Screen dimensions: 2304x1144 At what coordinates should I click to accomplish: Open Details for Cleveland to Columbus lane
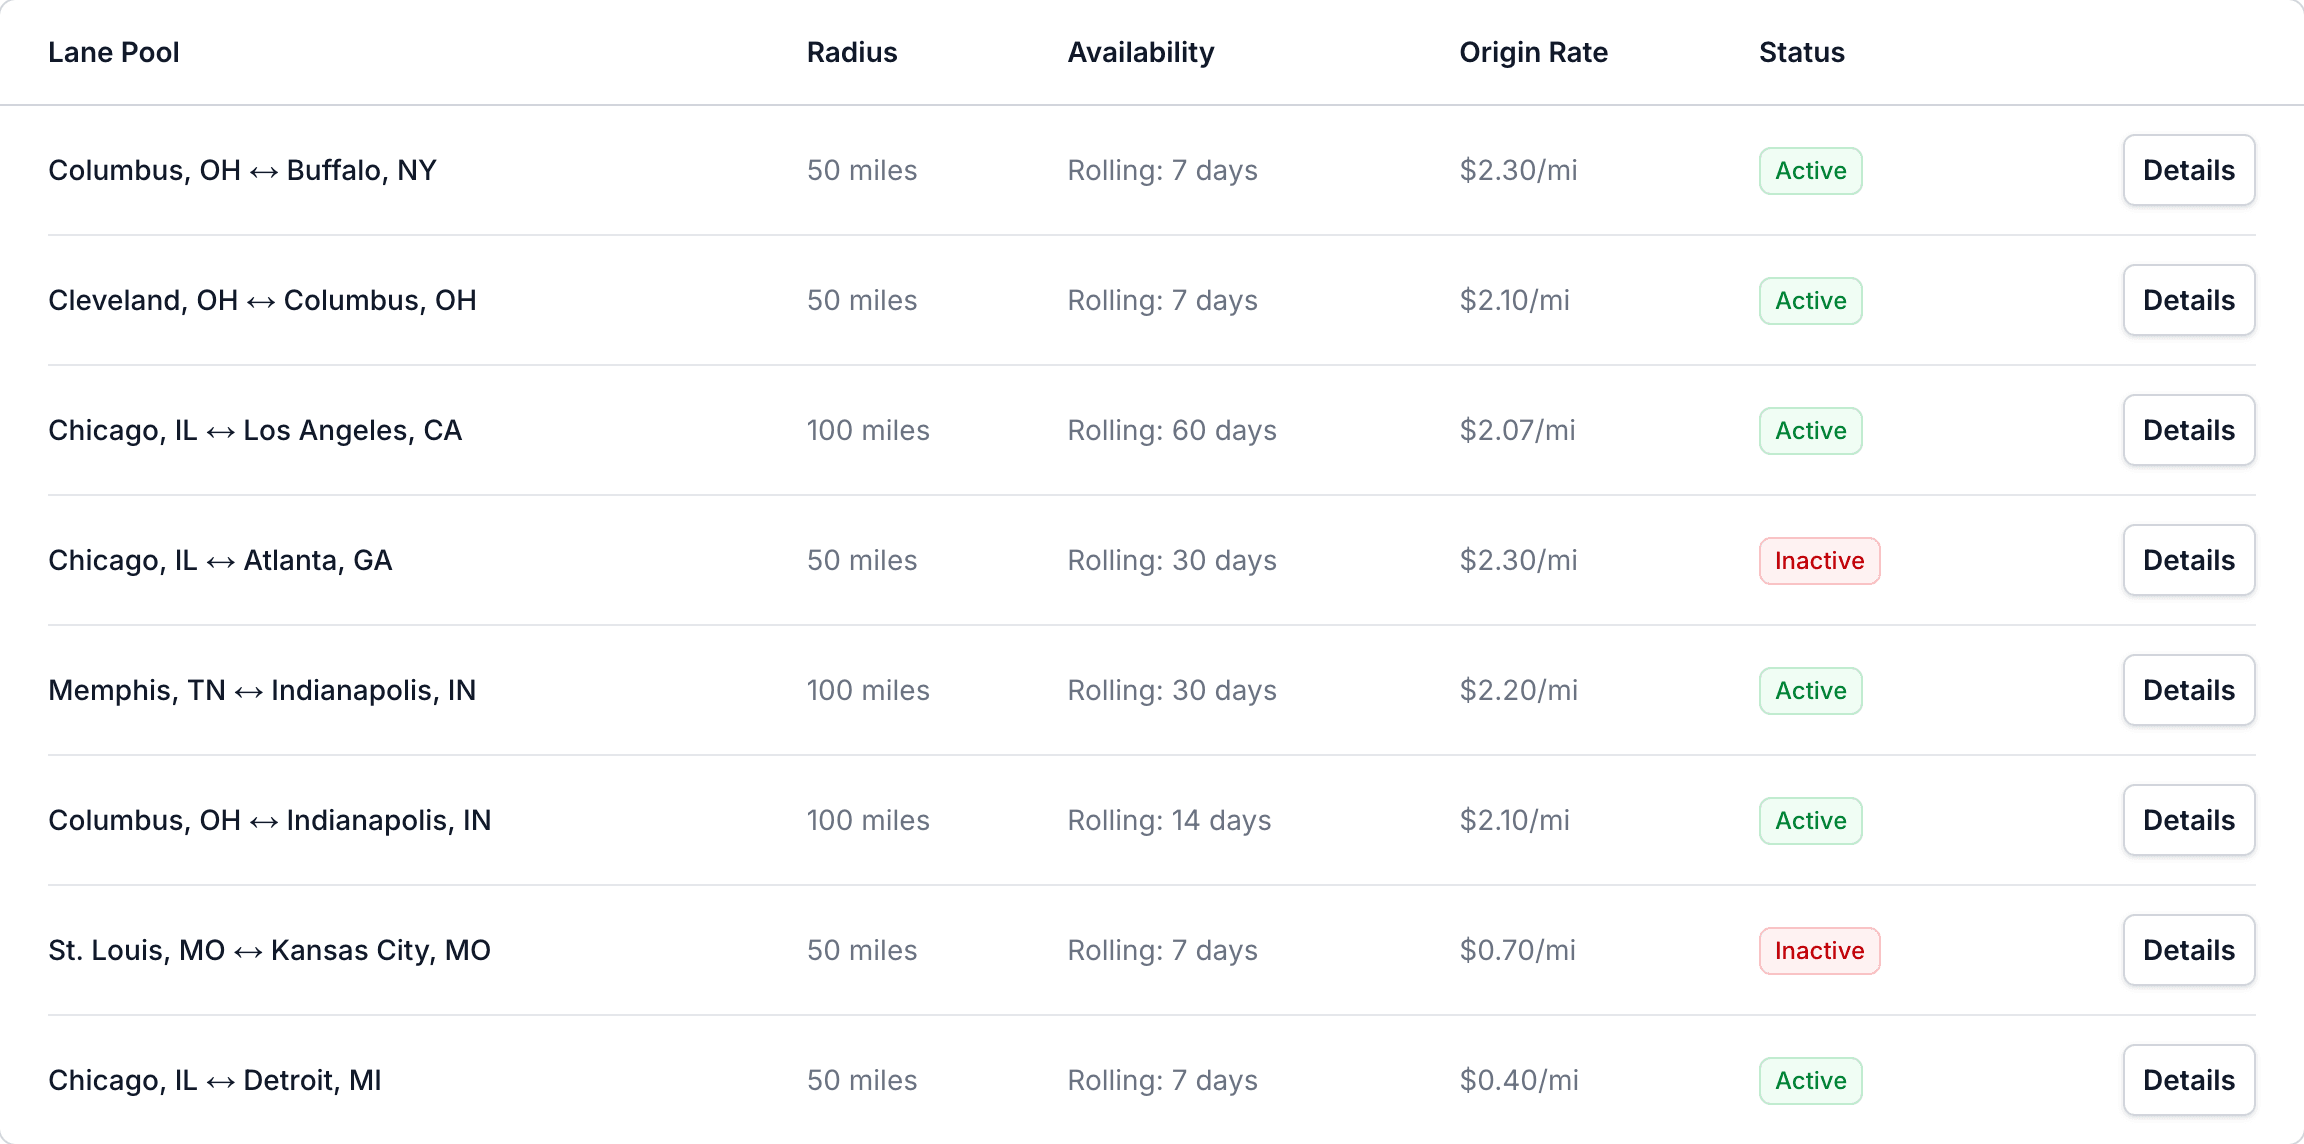[x=2189, y=300]
